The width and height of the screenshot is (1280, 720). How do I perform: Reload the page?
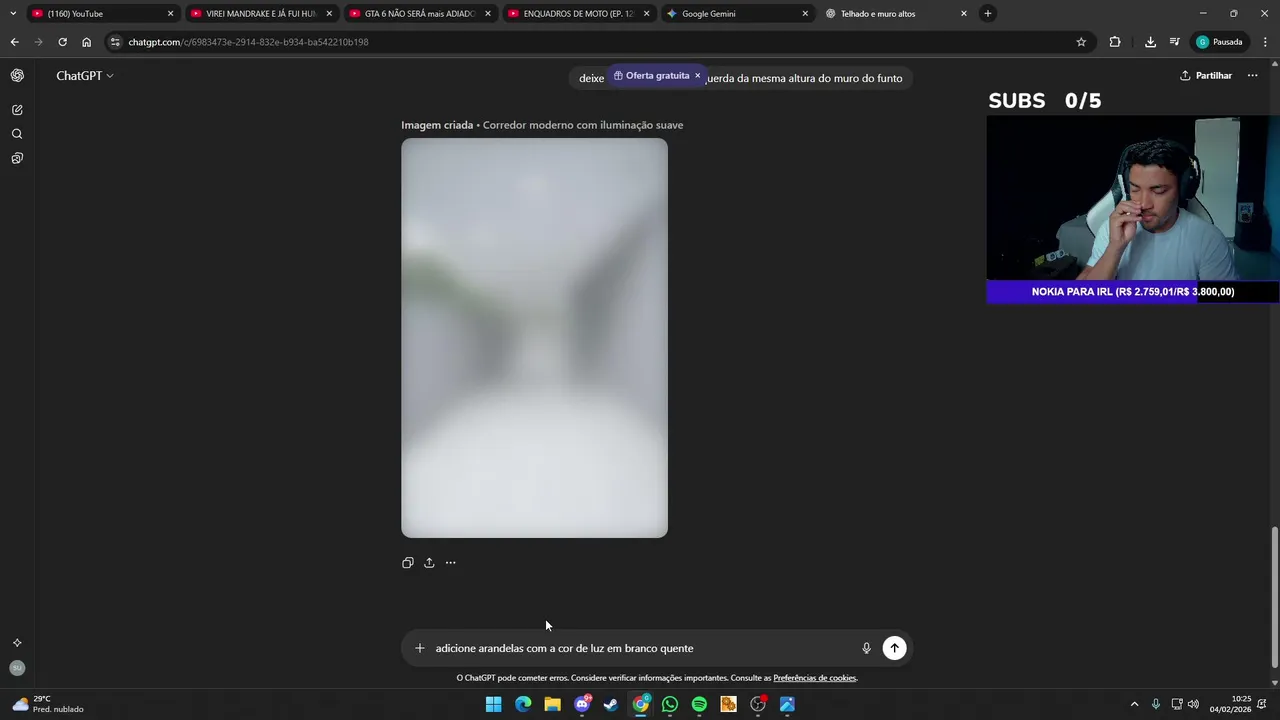point(62,42)
